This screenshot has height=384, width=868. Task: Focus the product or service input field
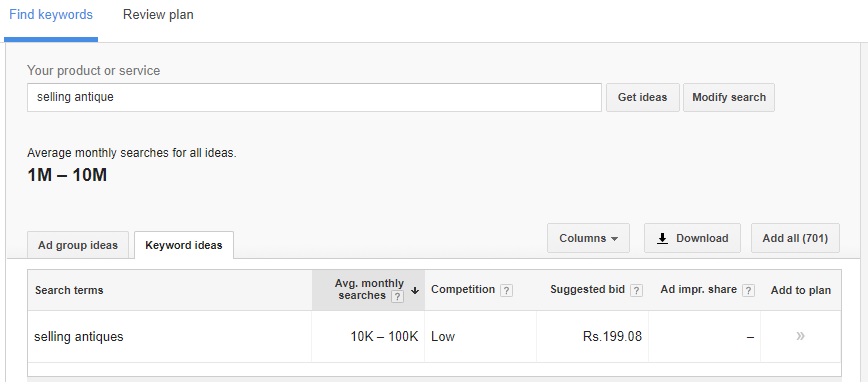(x=314, y=97)
